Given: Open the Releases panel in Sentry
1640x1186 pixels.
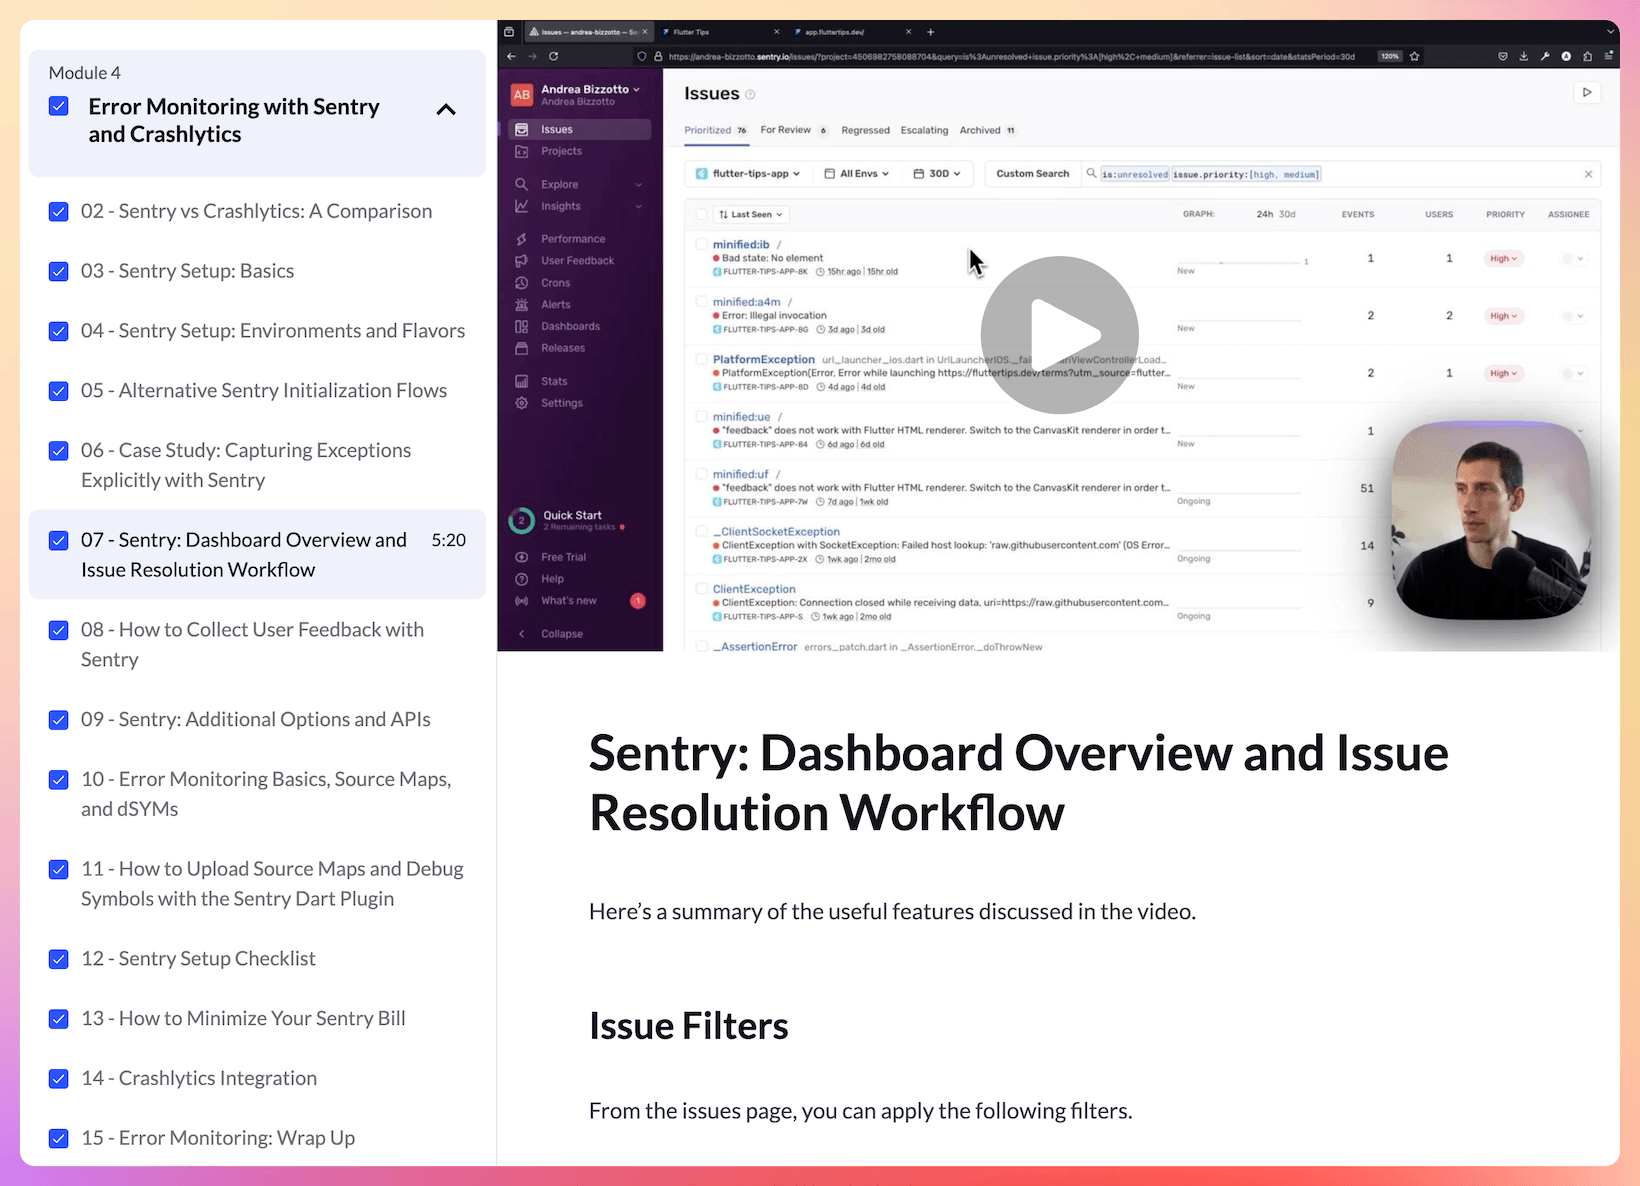Looking at the screenshot, I should 522,348.
